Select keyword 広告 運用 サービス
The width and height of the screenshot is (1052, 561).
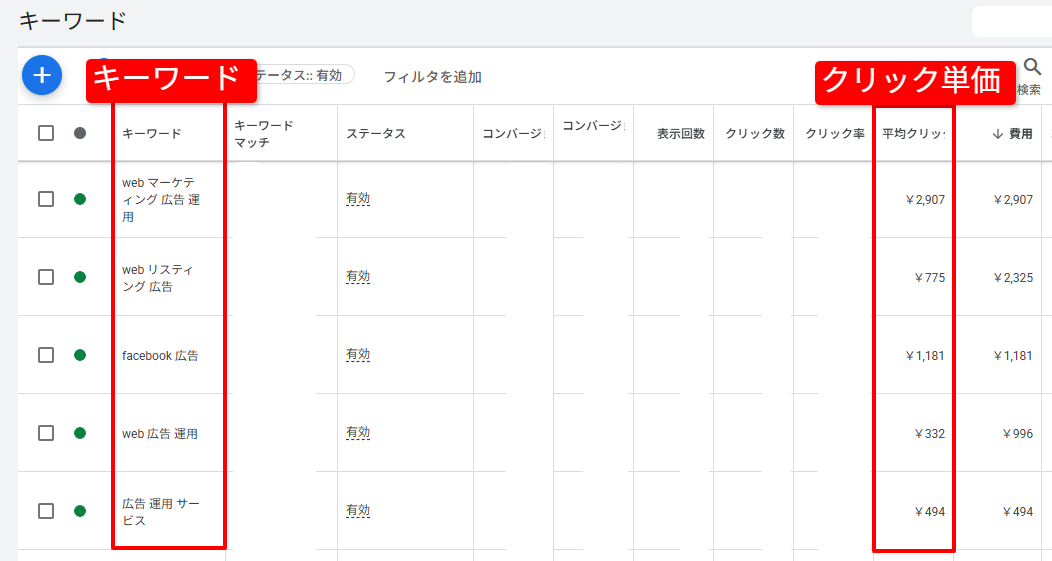(x=161, y=512)
